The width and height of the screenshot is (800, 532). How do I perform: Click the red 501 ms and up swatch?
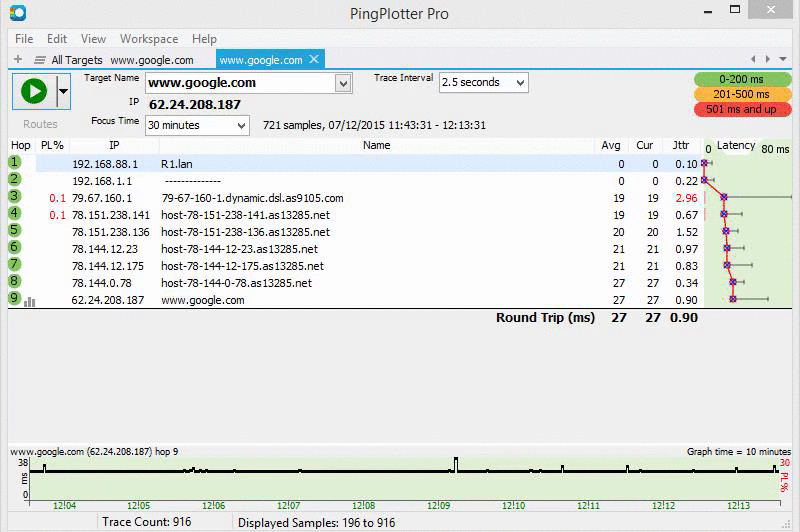[x=742, y=109]
